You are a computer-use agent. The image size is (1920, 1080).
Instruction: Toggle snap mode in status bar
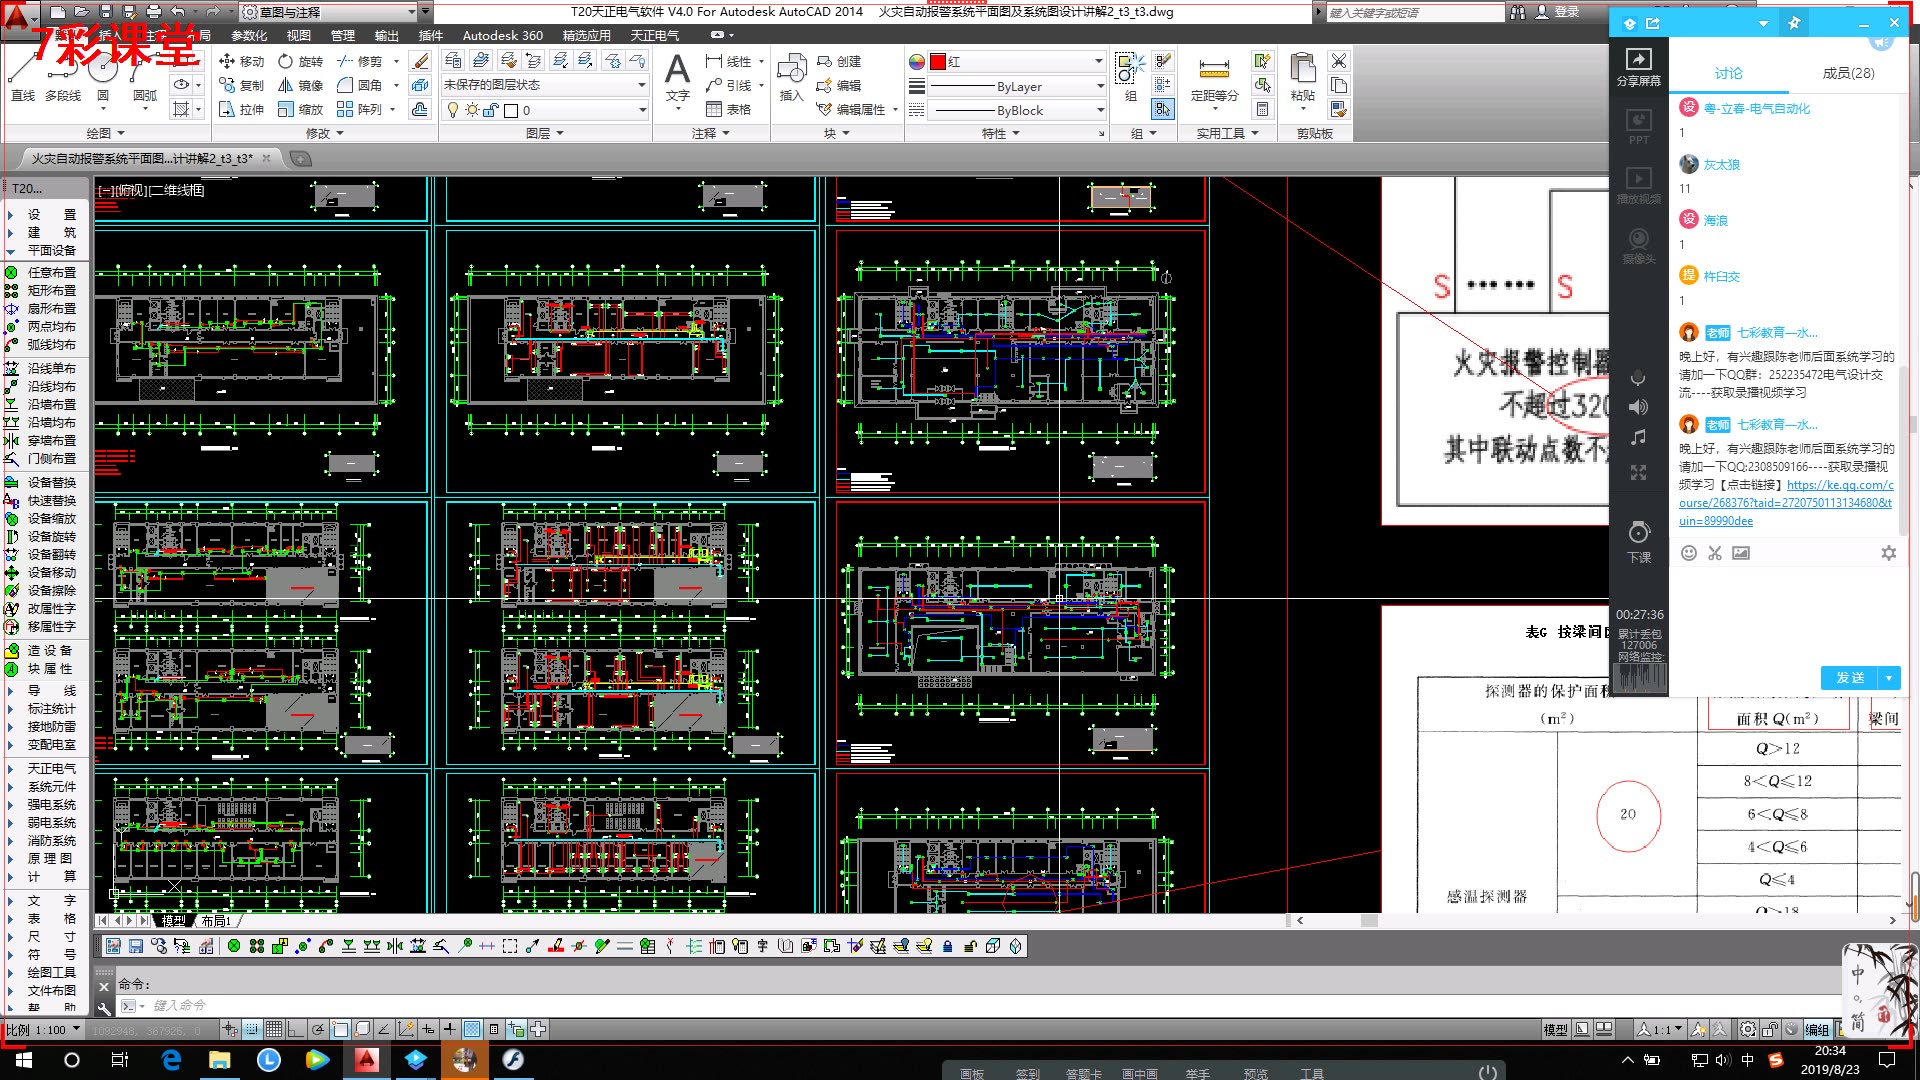point(252,1029)
